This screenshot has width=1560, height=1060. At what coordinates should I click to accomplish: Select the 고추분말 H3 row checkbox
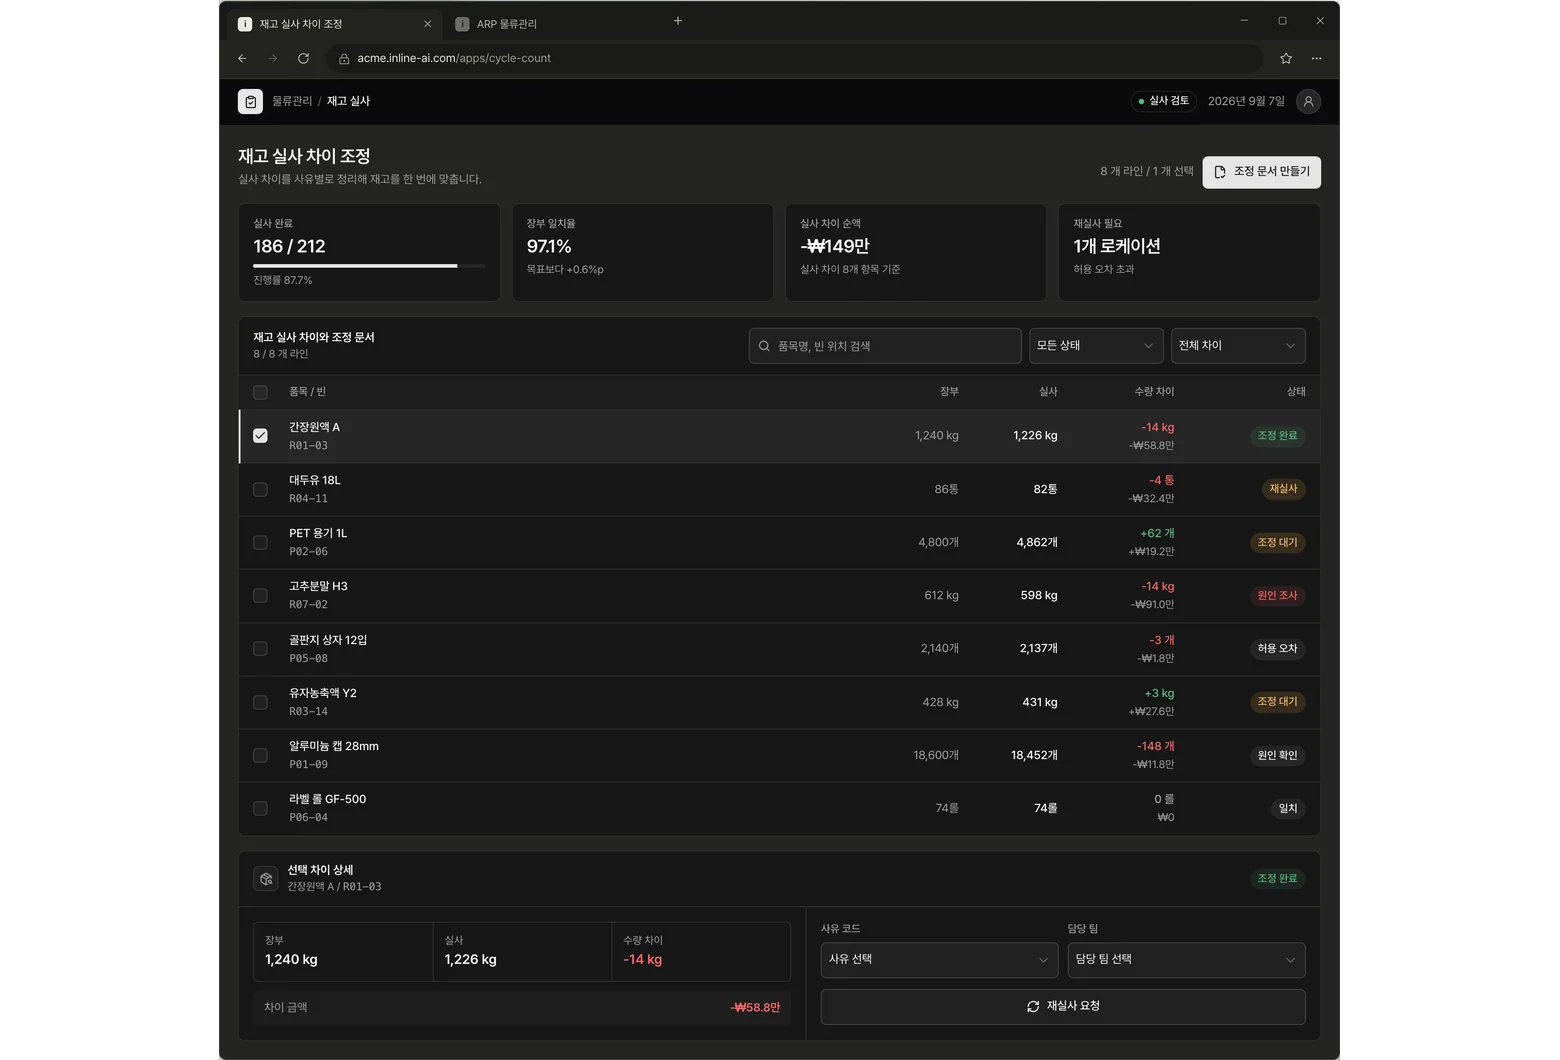pyautogui.click(x=260, y=595)
